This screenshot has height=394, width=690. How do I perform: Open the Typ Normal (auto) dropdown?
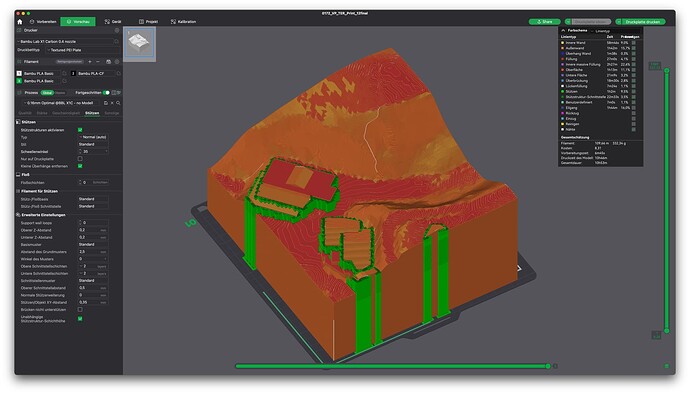pyautogui.click(x=93, y=137)
